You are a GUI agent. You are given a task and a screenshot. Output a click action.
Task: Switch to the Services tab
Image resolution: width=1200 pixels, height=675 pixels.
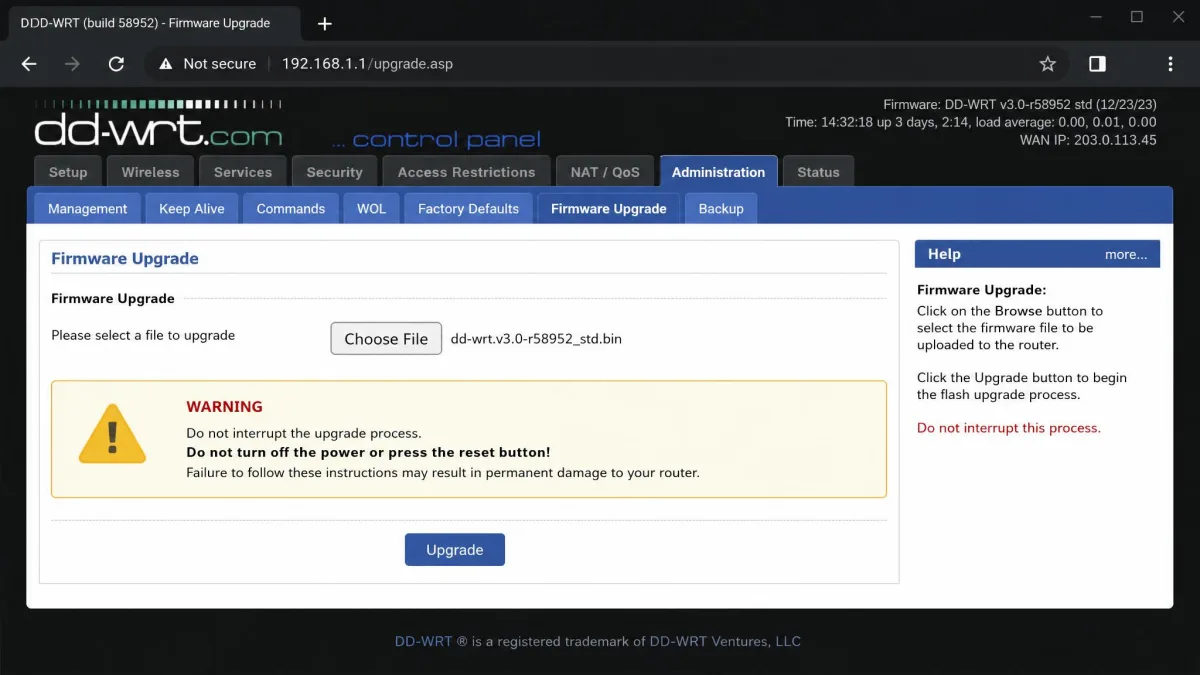point(243,172)
